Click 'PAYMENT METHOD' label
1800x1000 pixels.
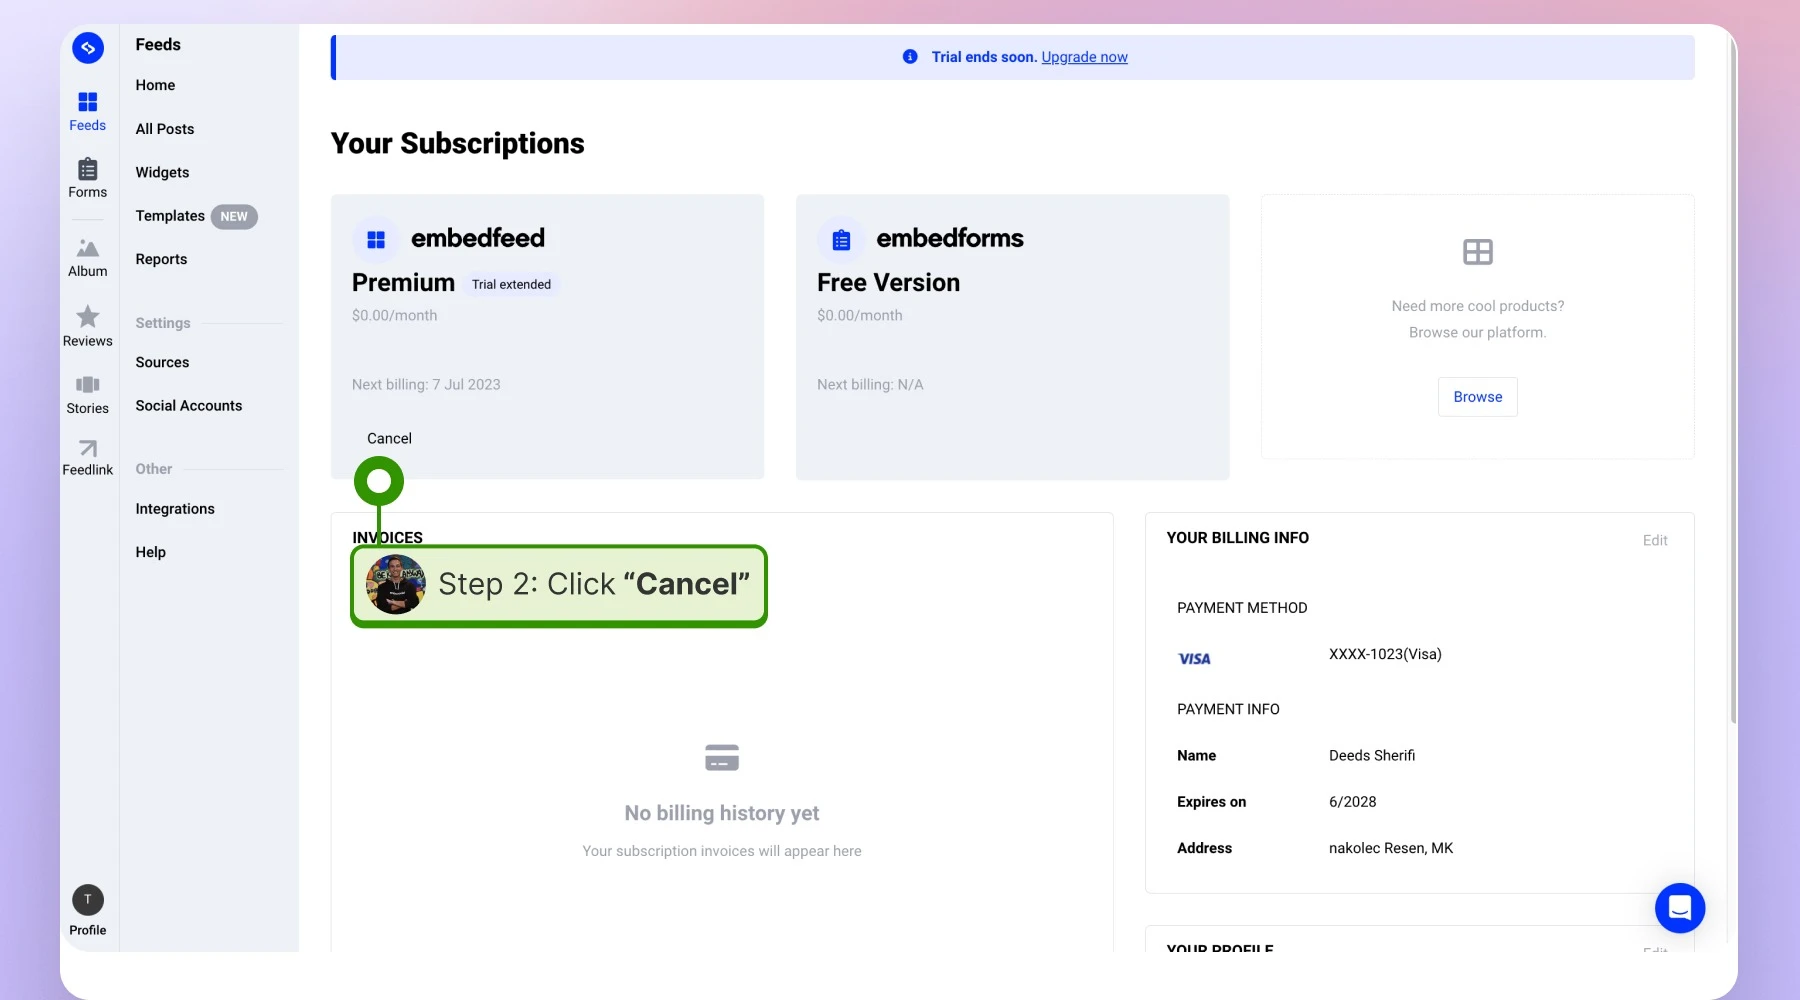tap(1242, 608)
